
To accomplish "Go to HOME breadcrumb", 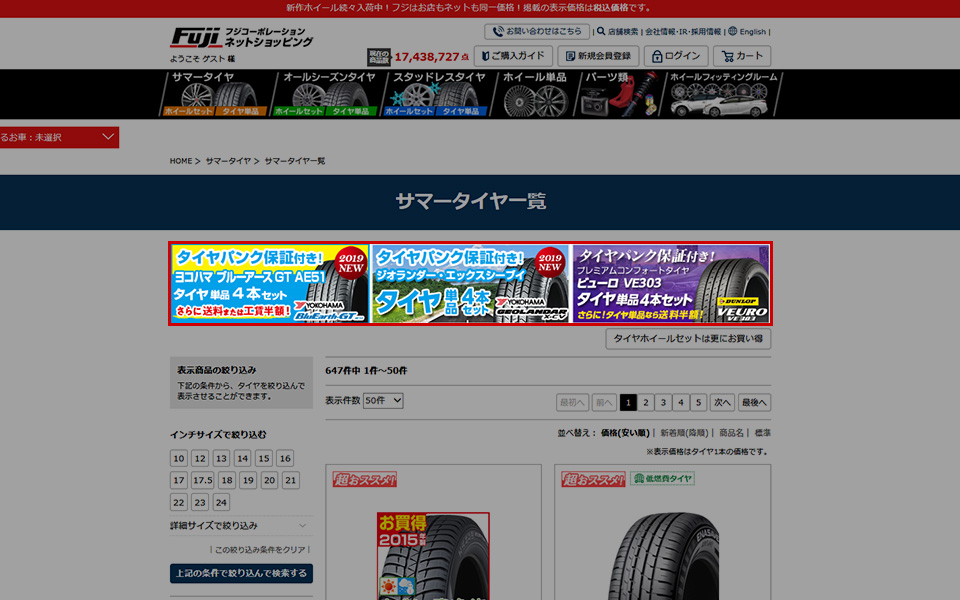I will point(181,161).
